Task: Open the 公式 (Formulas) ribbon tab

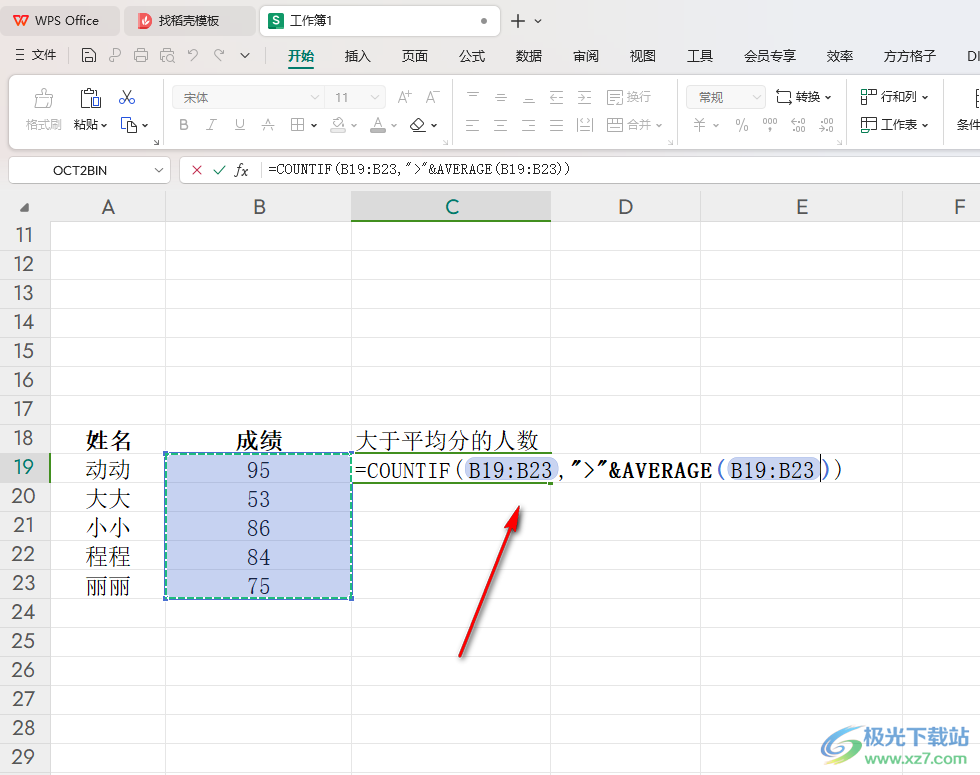Action: (472, 56)
